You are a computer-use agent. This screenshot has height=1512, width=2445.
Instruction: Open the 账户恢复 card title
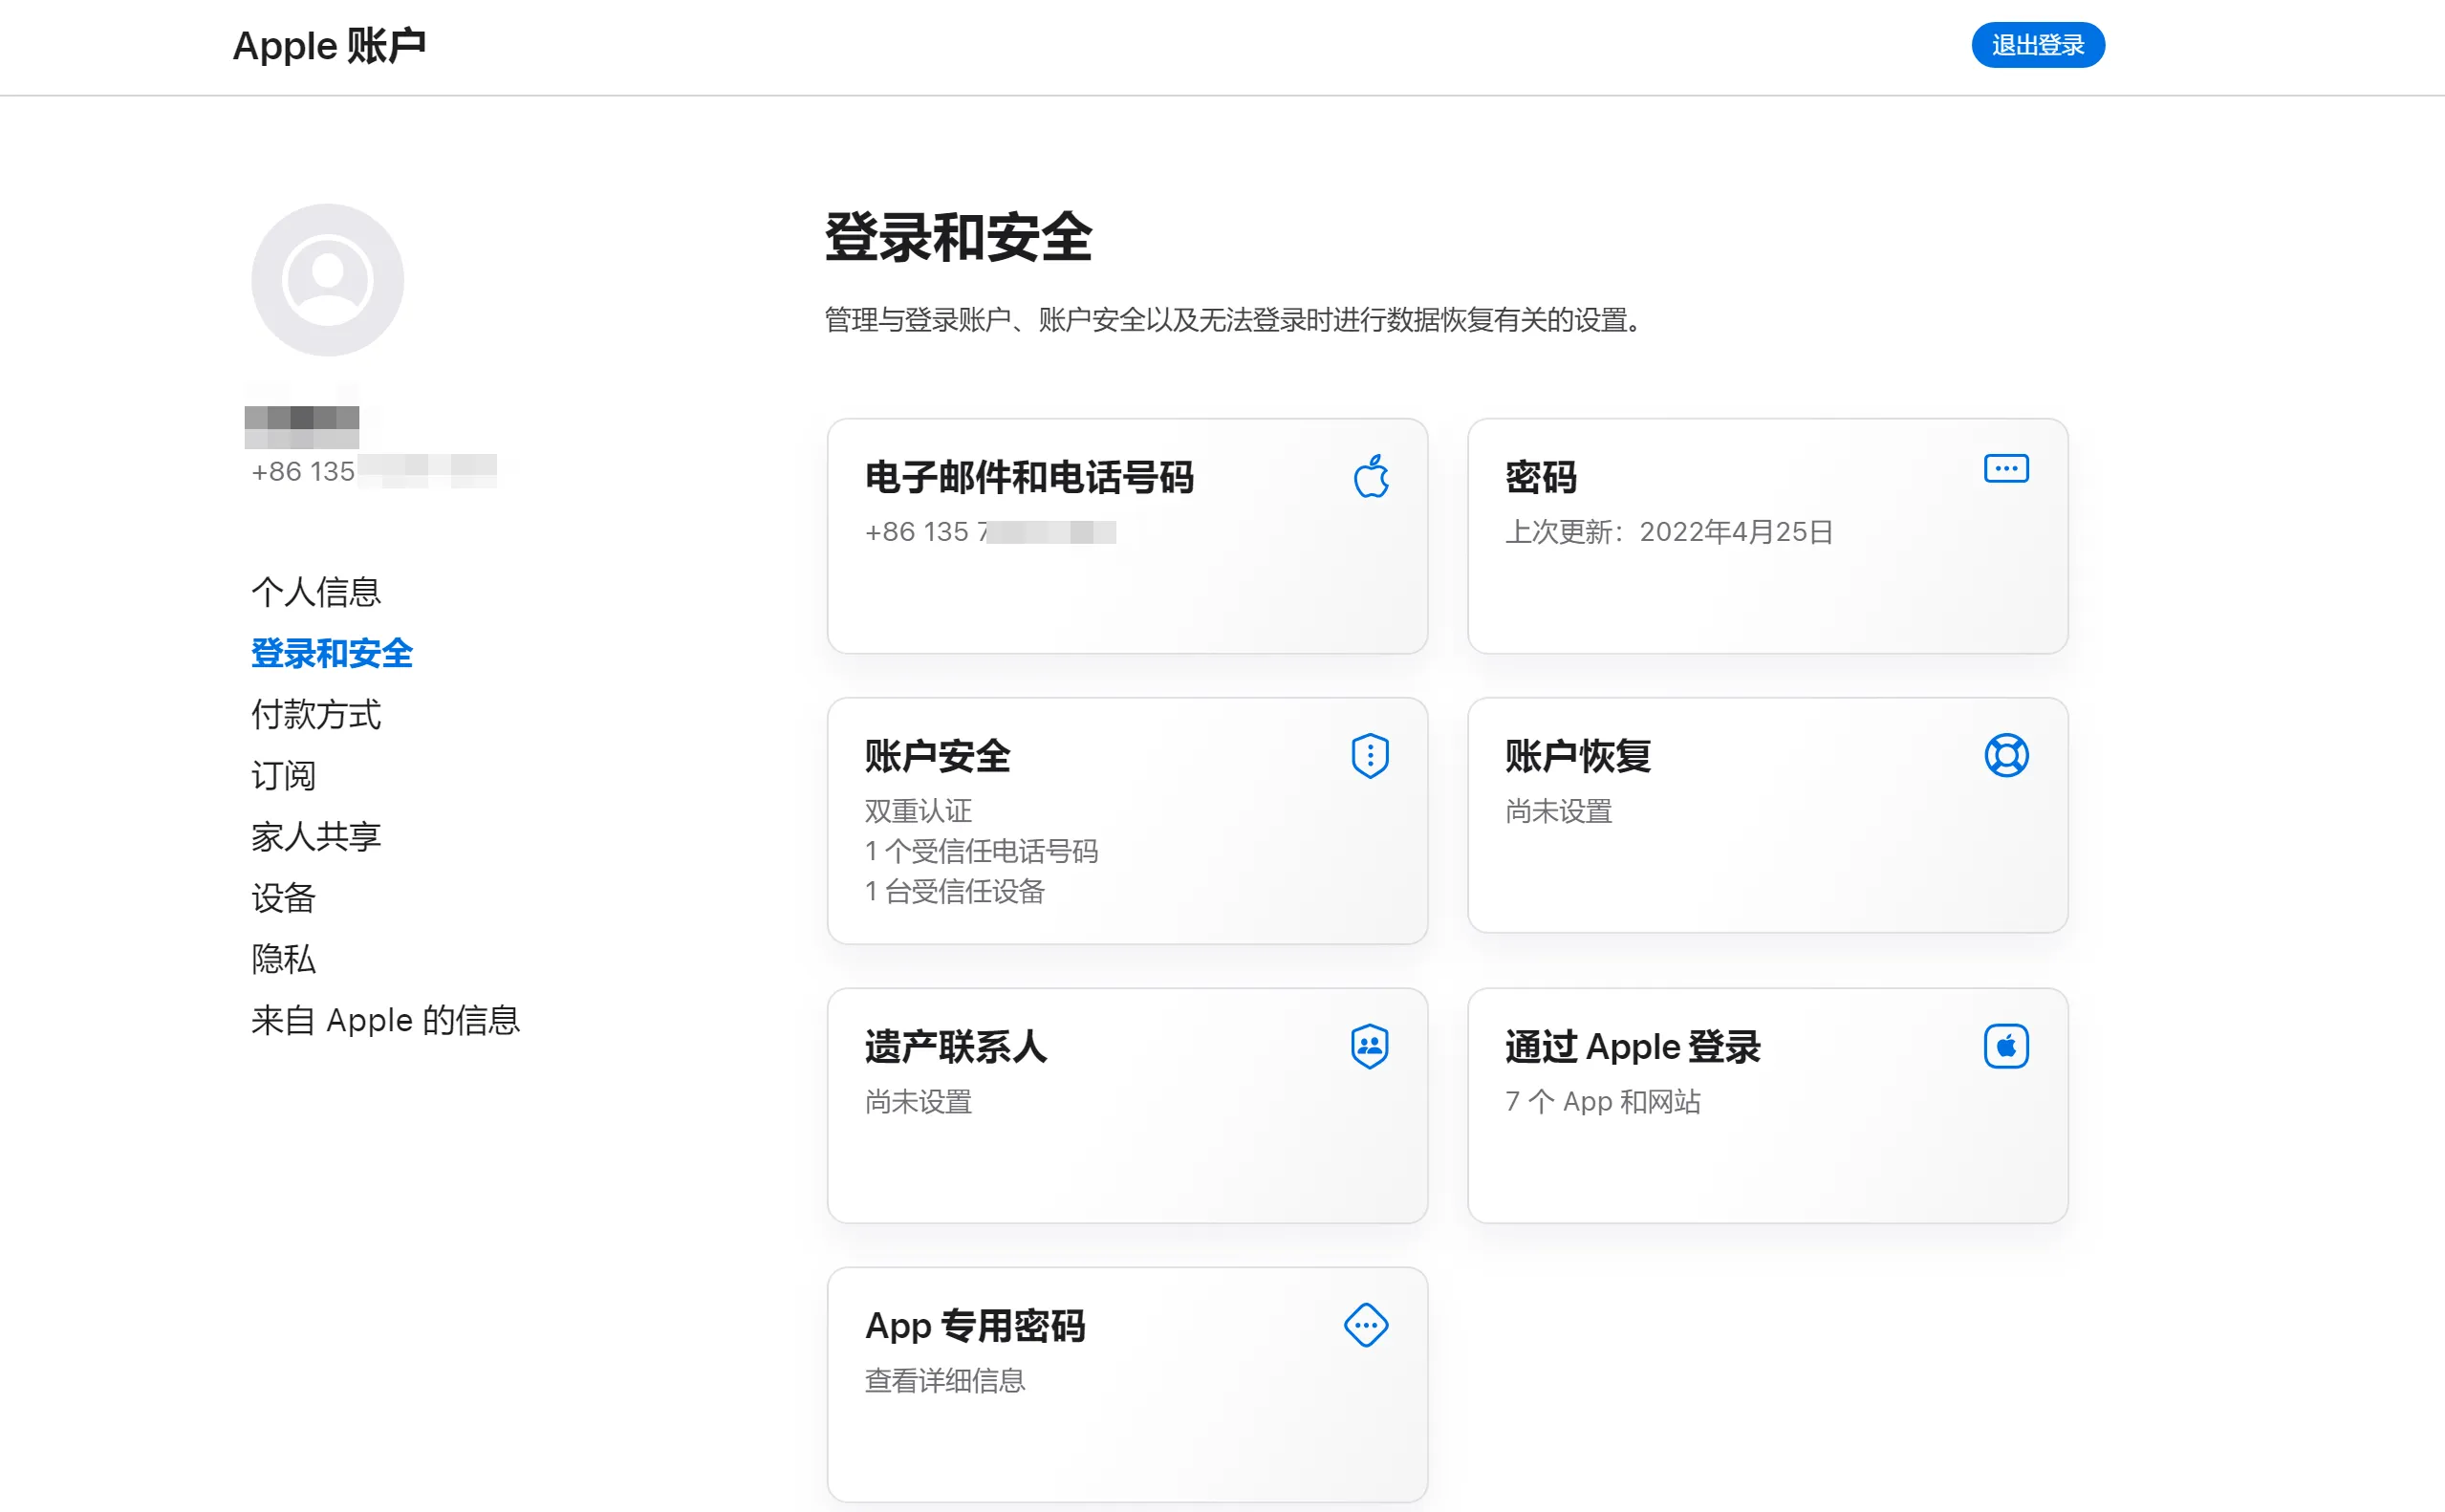click(x=1578, y=757)
